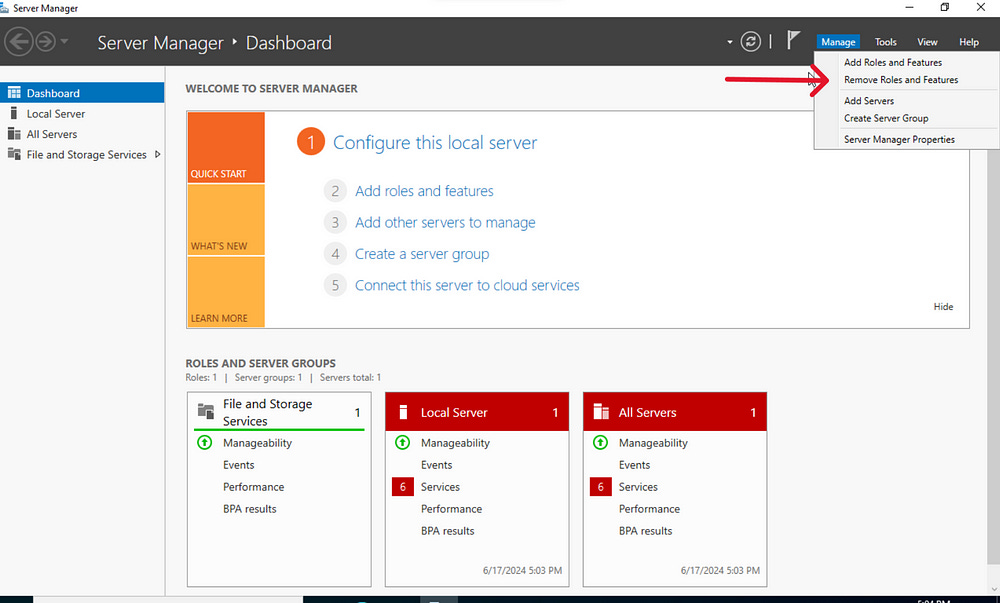Open Server Manager Properties
Screen dimensions: 1000x603
(x=899, y=140)
